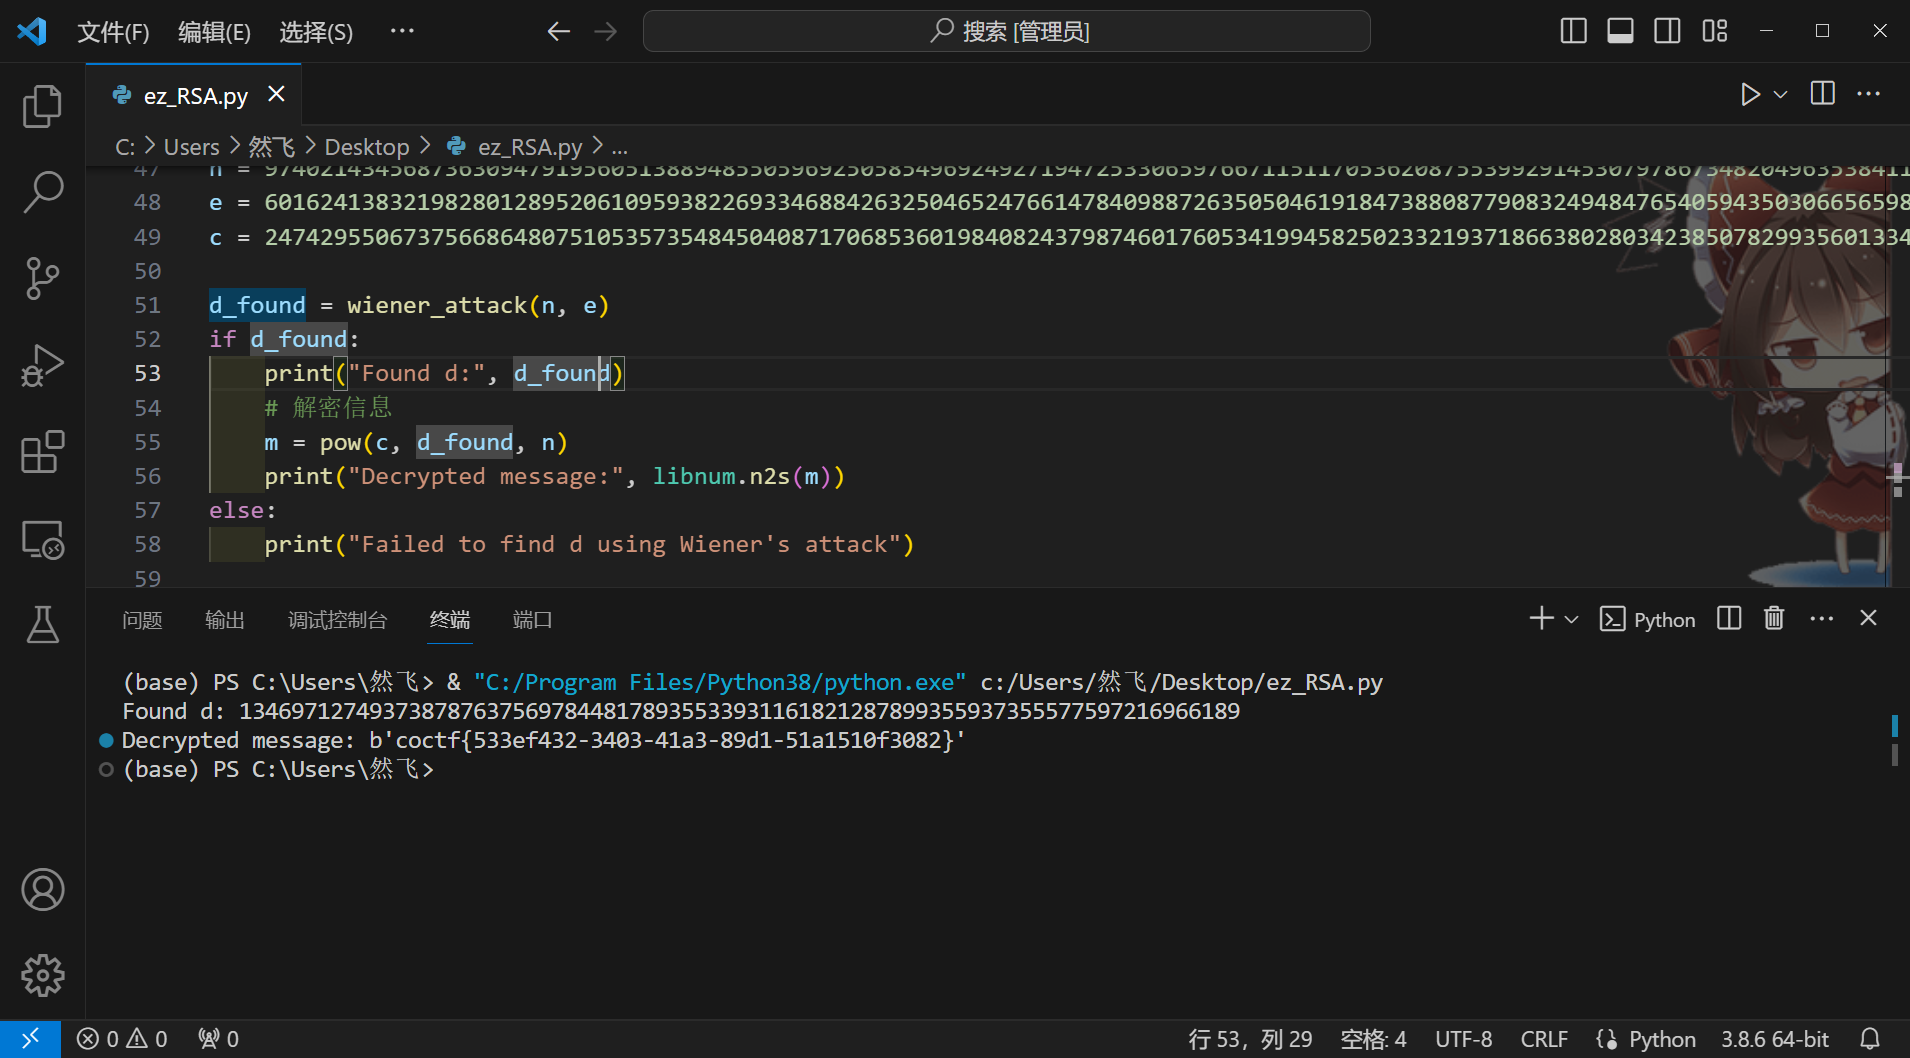This screenshot has width=1910, height=1058.
Task: Split the terminal pane
Action: click(x=1729, y=618)
